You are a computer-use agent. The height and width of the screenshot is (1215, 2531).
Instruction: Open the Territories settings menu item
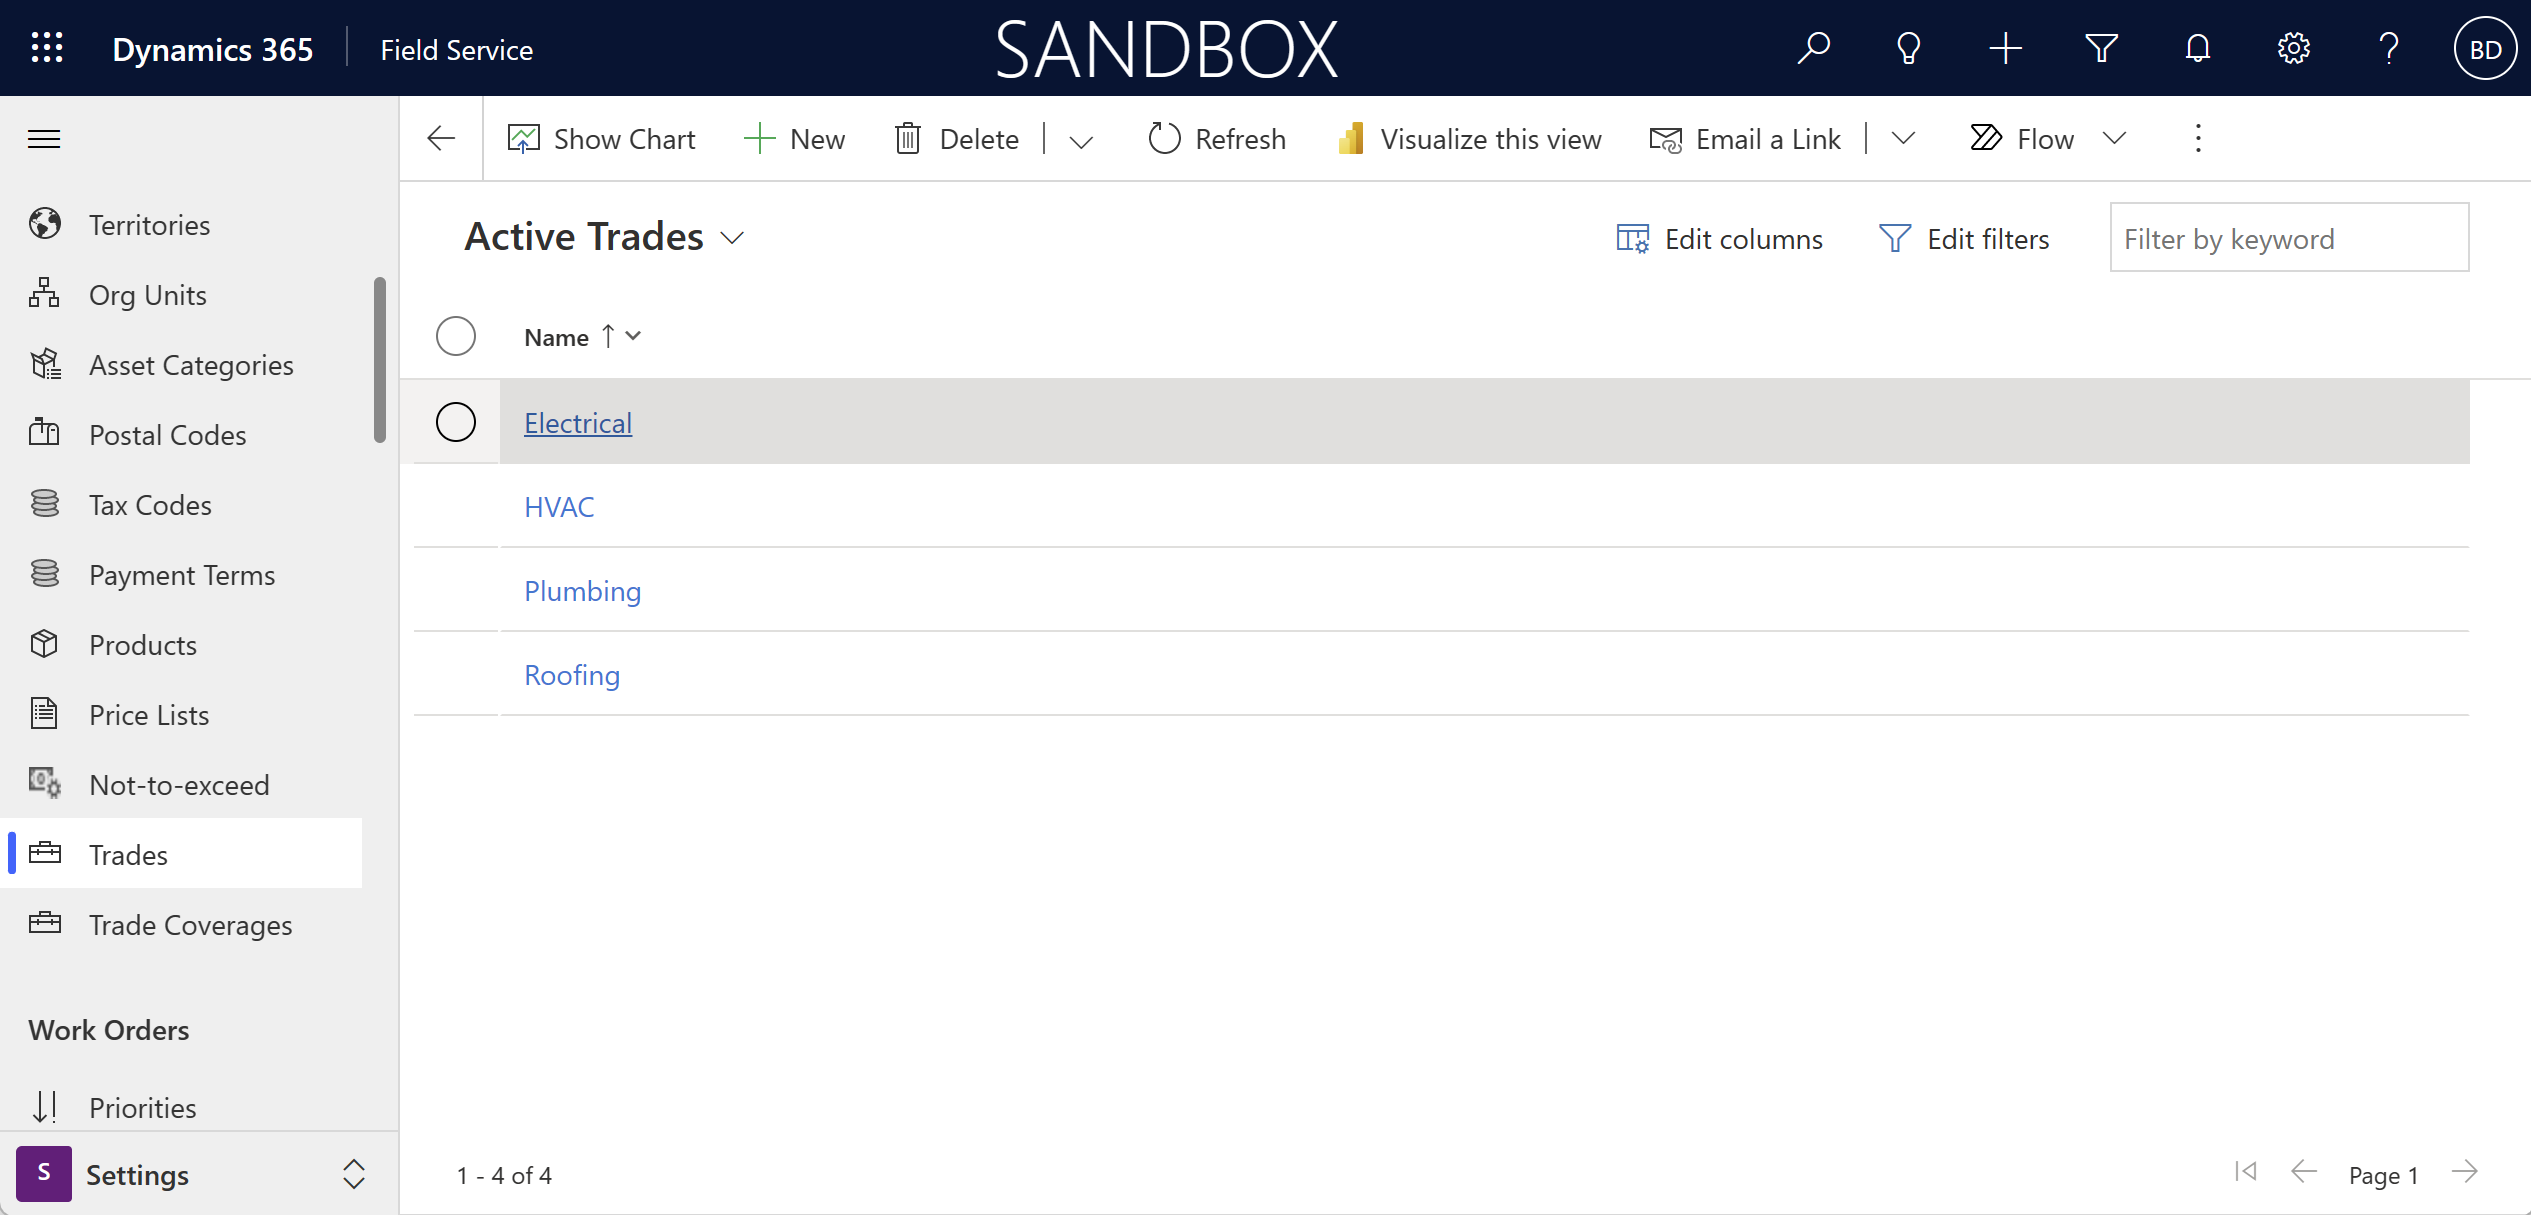pyautogui.click(x=150, y=223)
